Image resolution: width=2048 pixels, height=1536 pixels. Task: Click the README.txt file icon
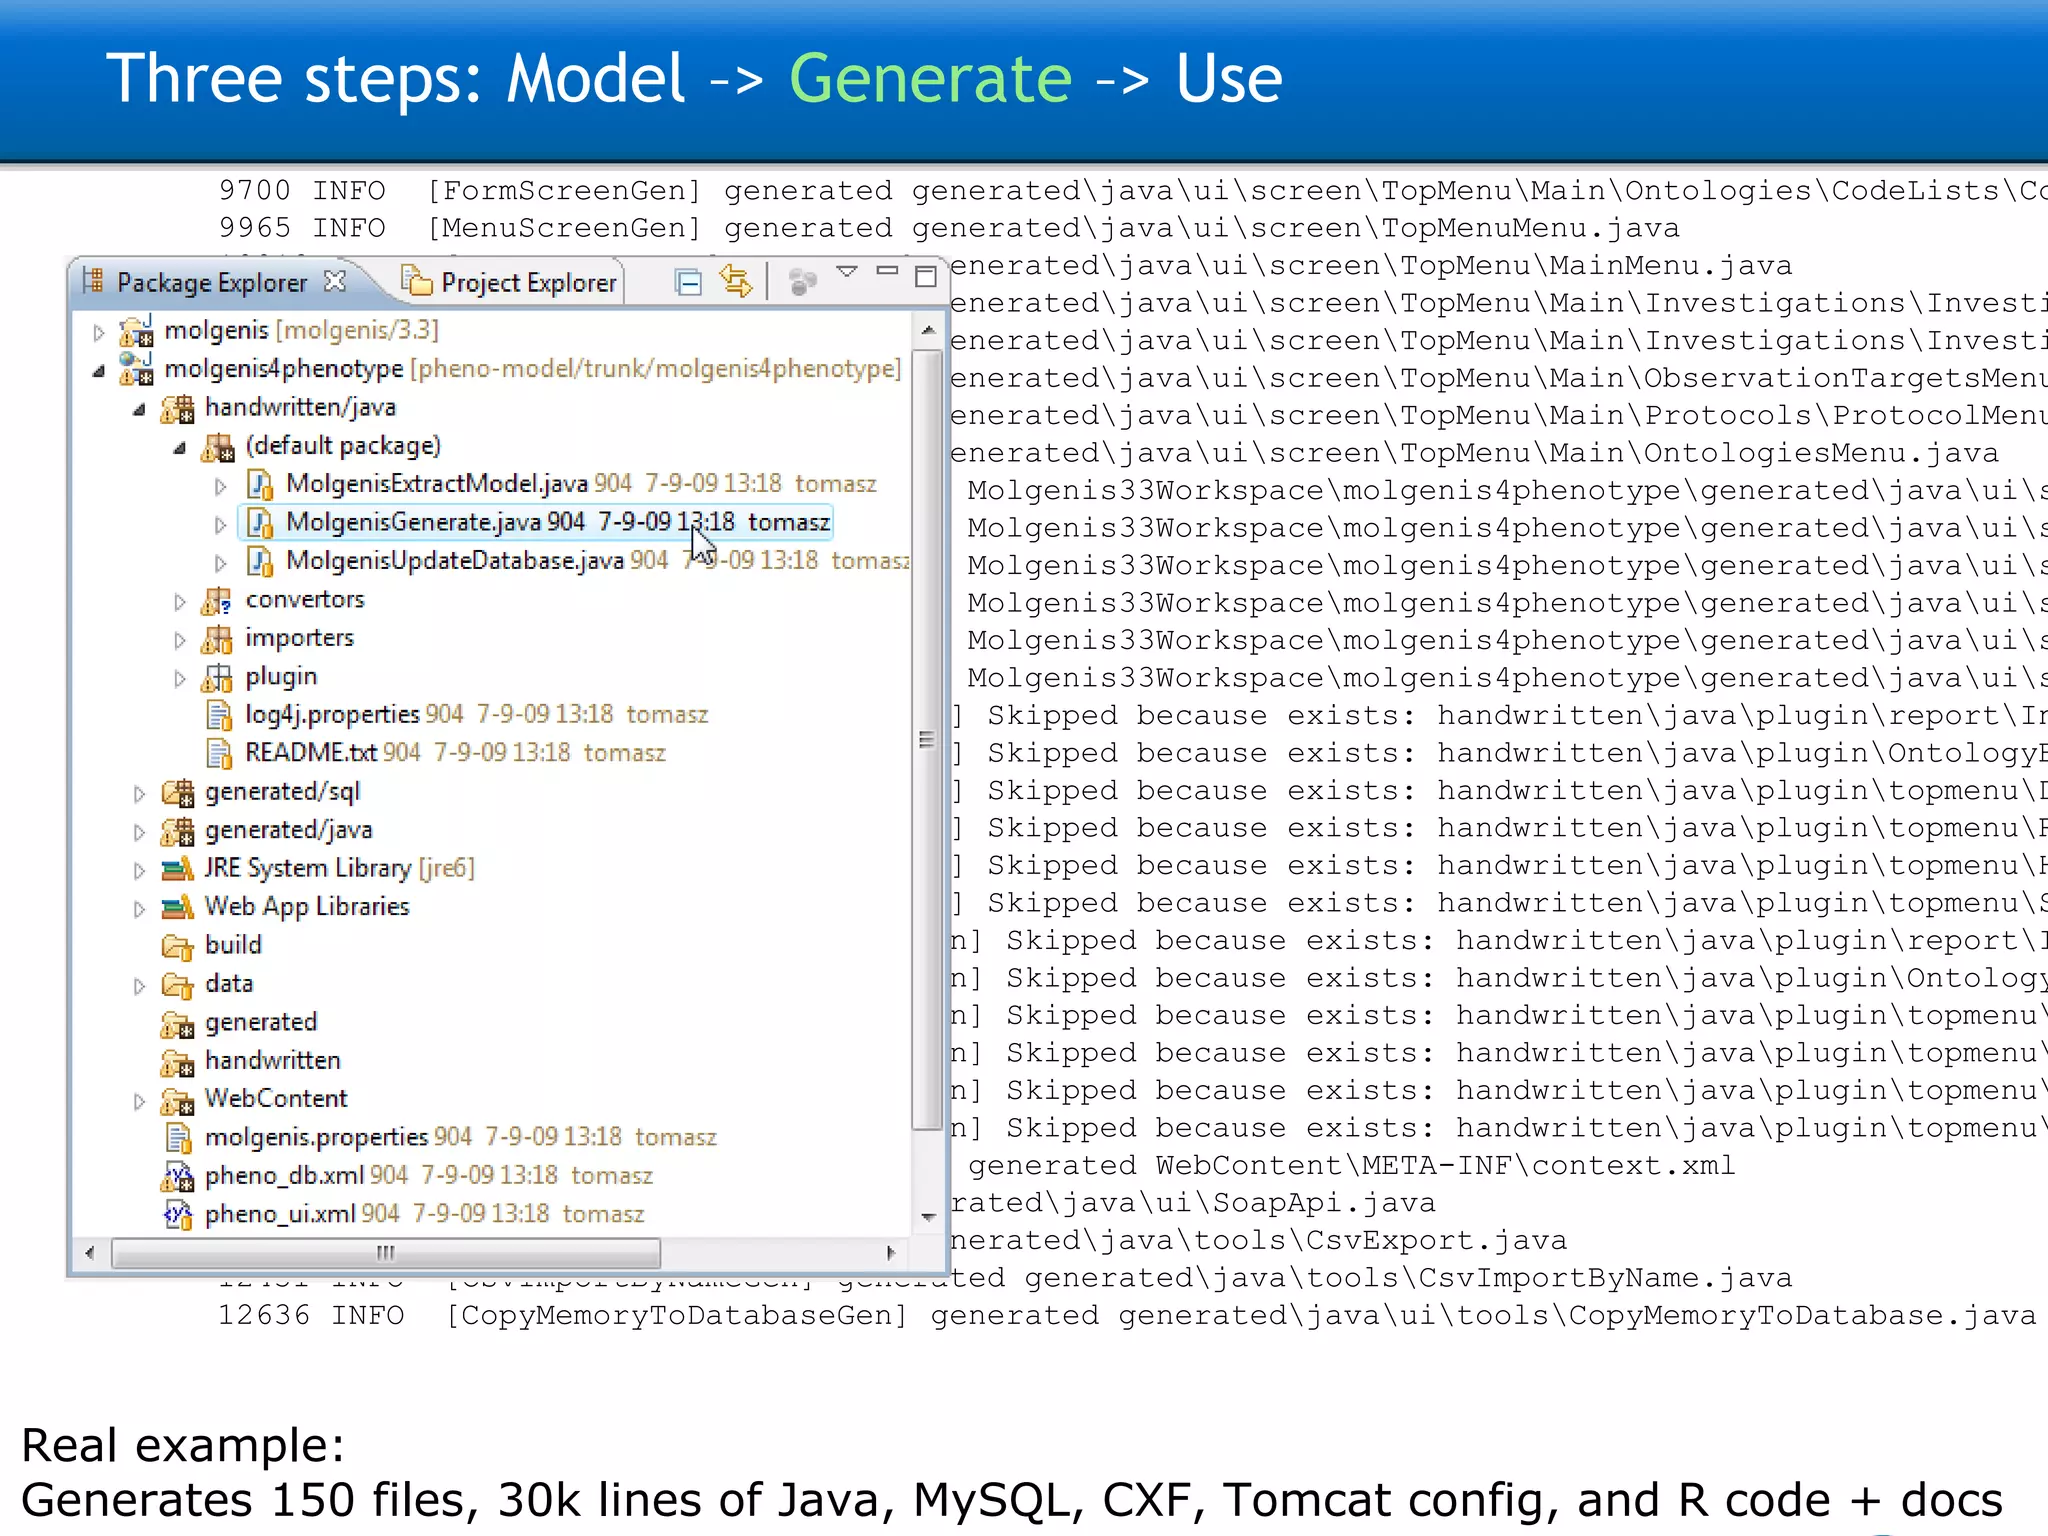click(x=219, y=754)
